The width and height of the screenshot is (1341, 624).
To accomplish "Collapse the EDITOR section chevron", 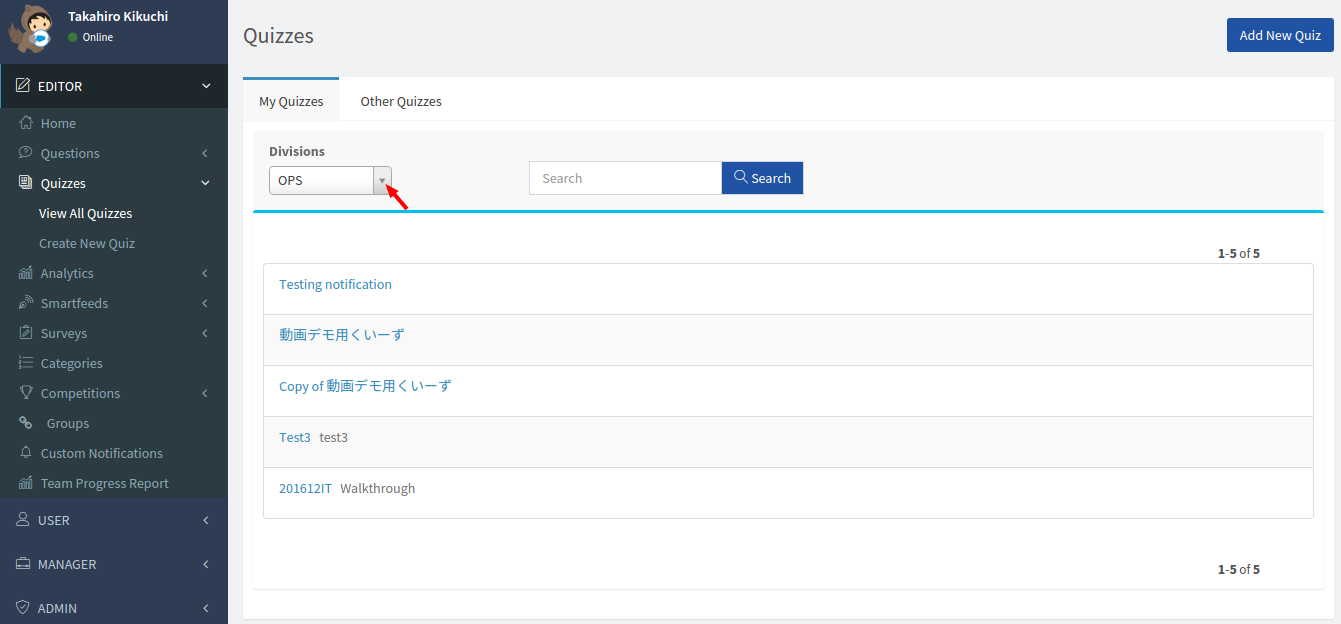I will click(x=206, y=86).
